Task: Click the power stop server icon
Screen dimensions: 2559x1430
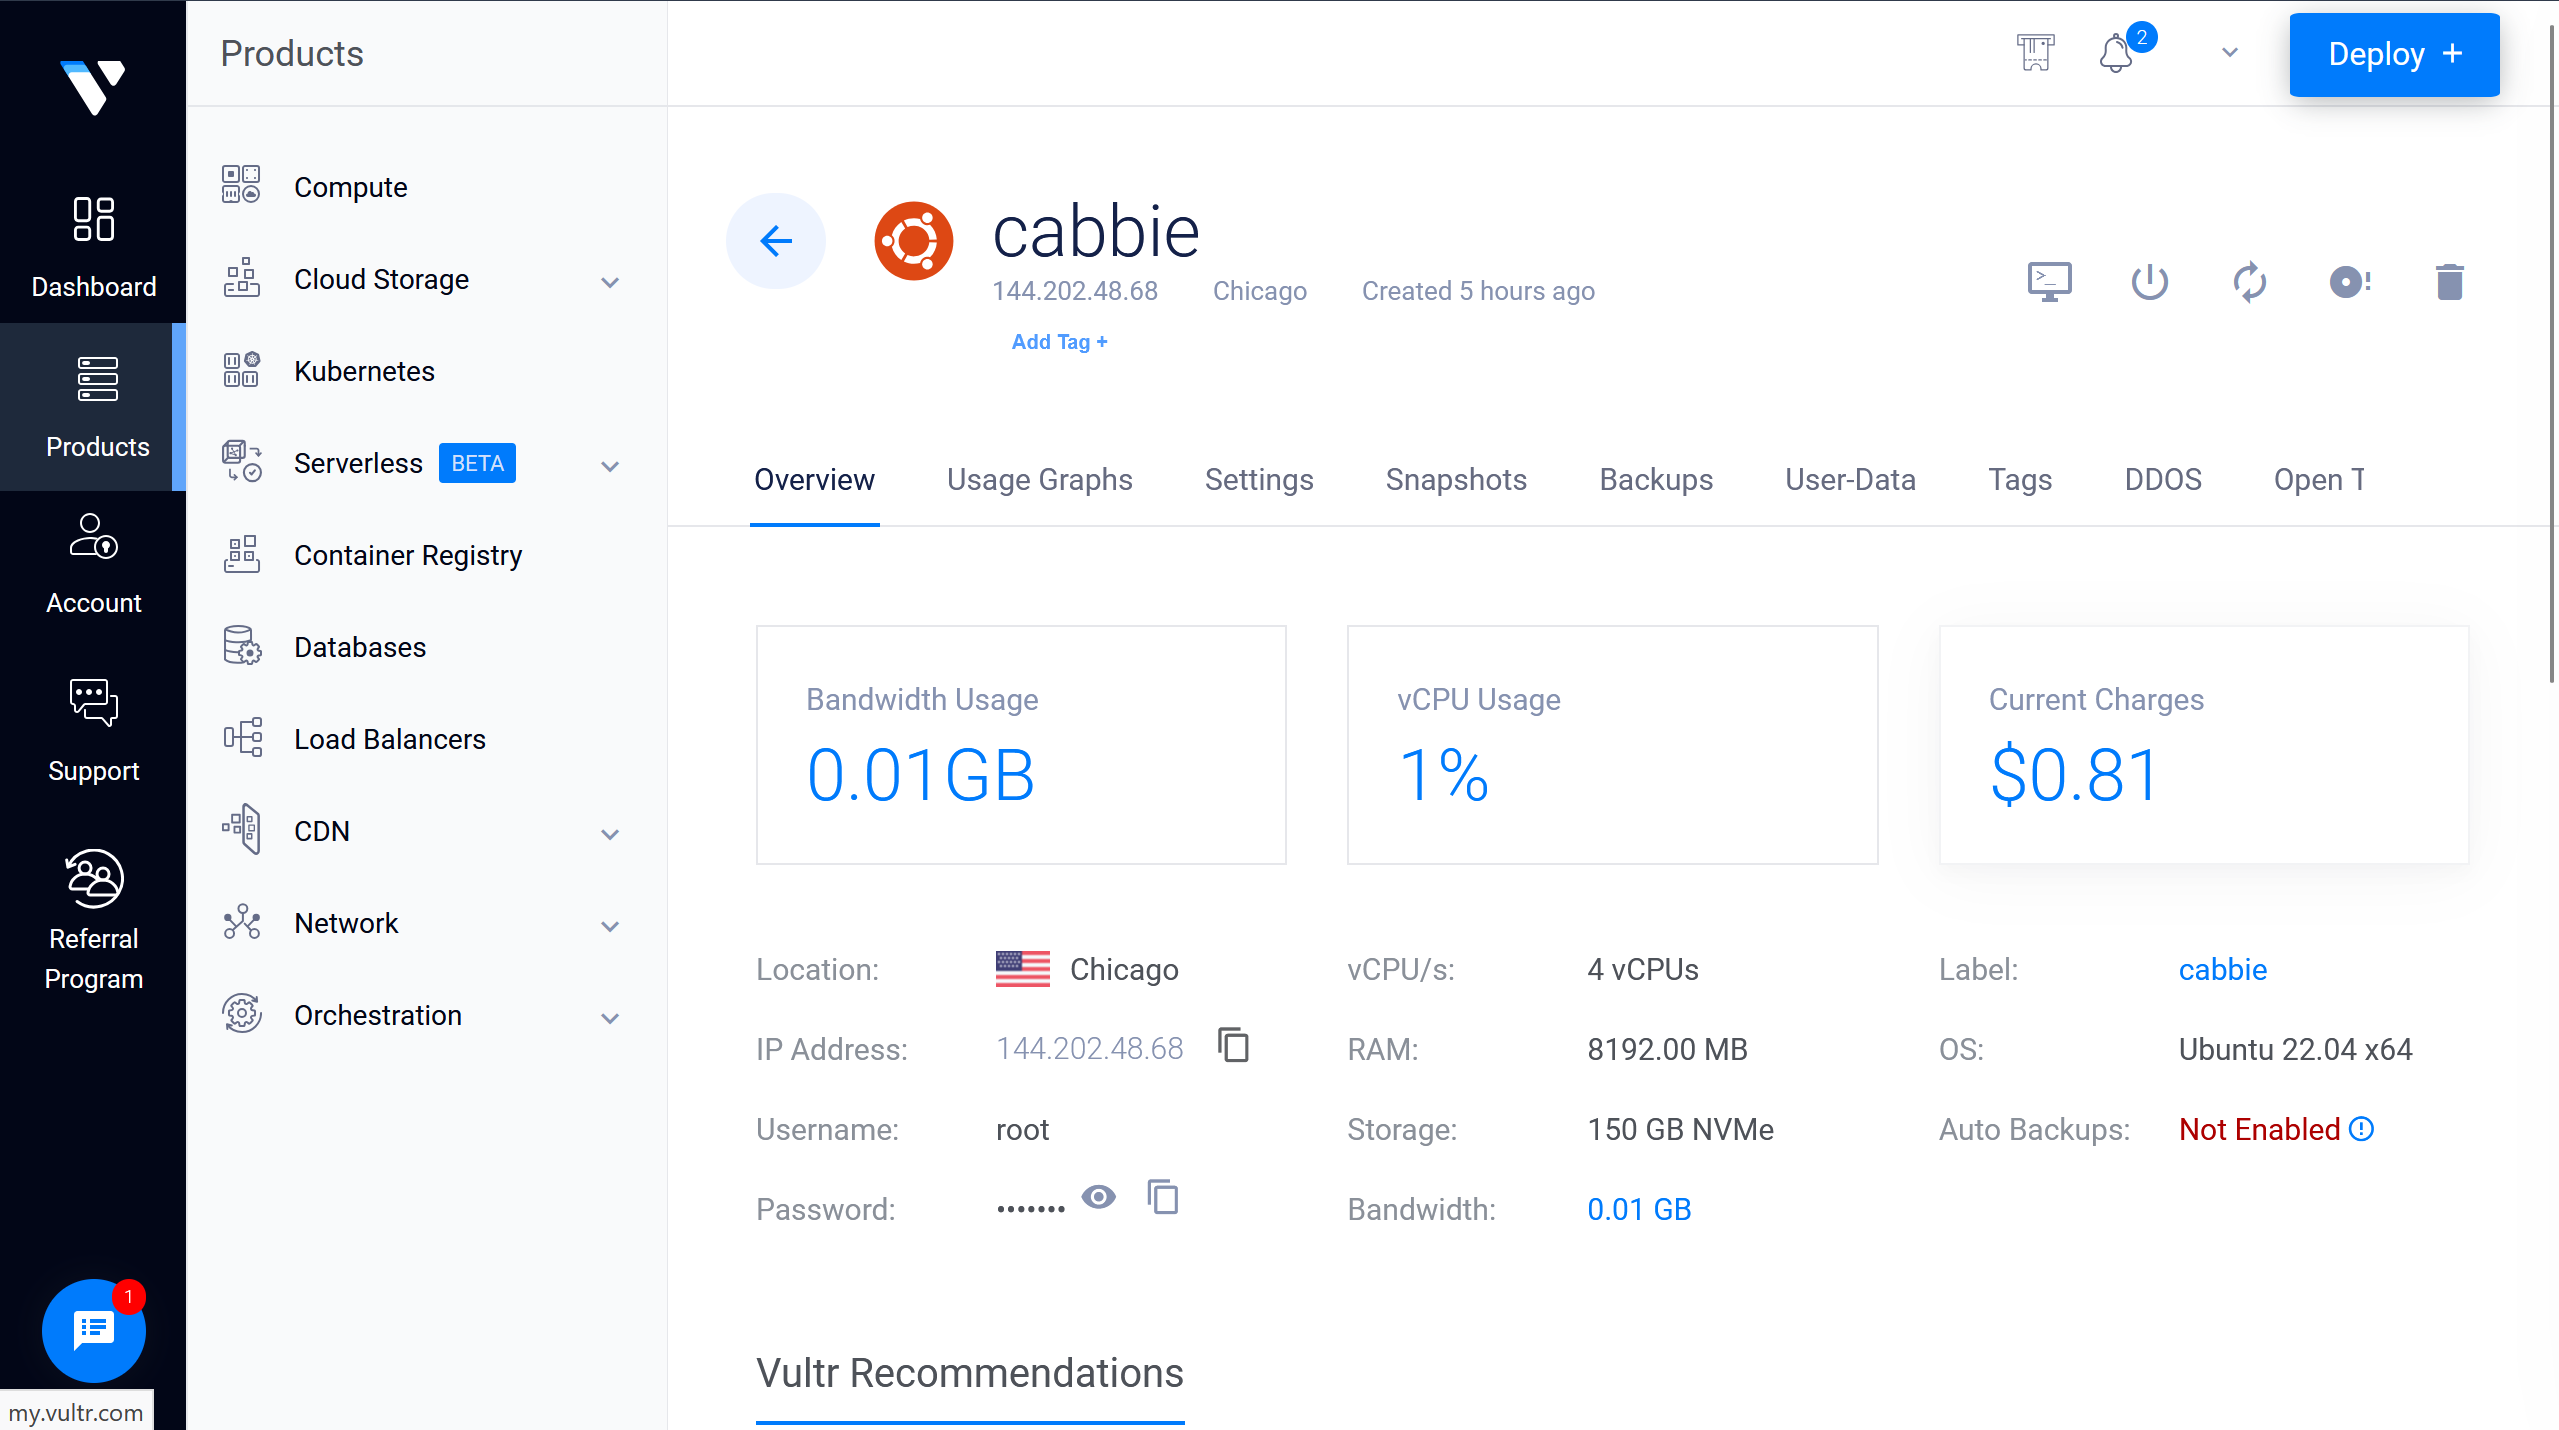Action: coord(2149,282)
